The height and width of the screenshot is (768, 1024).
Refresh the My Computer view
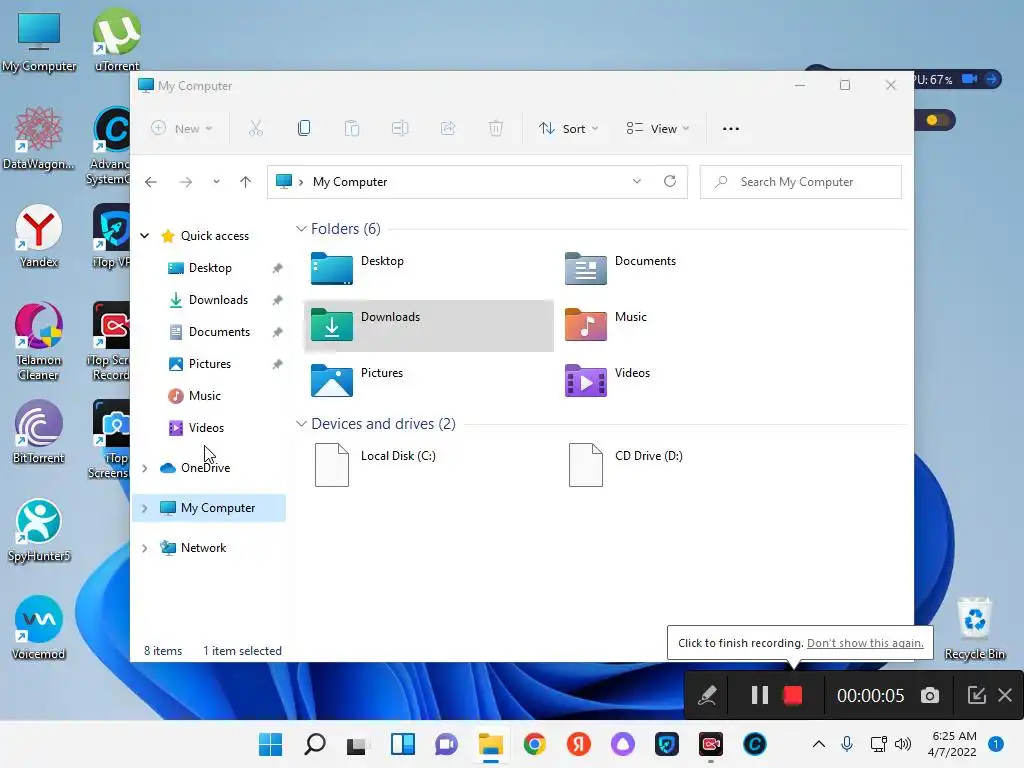(670, 182)
